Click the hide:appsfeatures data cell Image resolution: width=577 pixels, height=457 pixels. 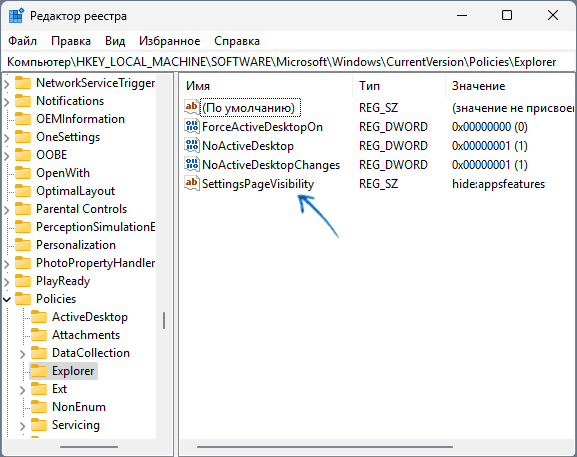click(x=498, y=184)
